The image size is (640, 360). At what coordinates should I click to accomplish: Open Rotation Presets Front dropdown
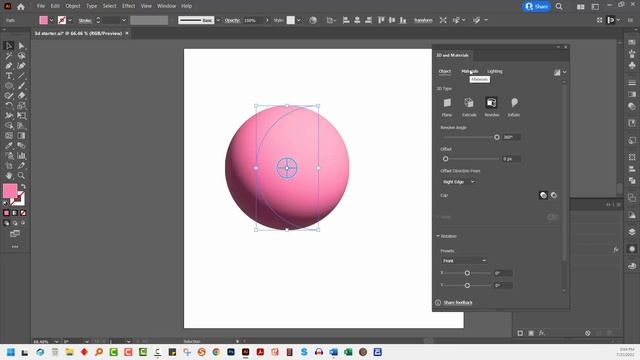pos(464,260)
